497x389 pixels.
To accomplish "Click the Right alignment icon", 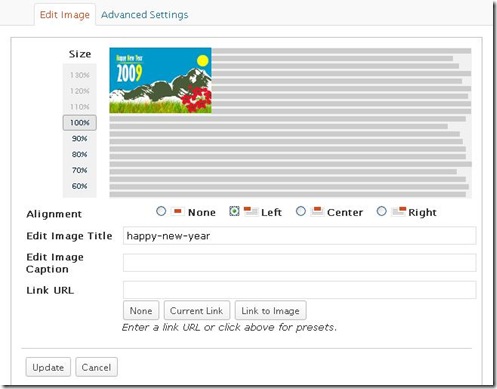I will point(399,211).
